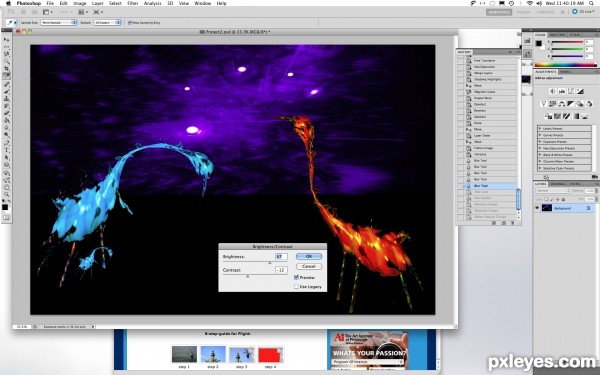Image resolution: width=600 pixels, height=375 pixels.
Task: Select the Move tool in the toolbox
Action: 6,39
